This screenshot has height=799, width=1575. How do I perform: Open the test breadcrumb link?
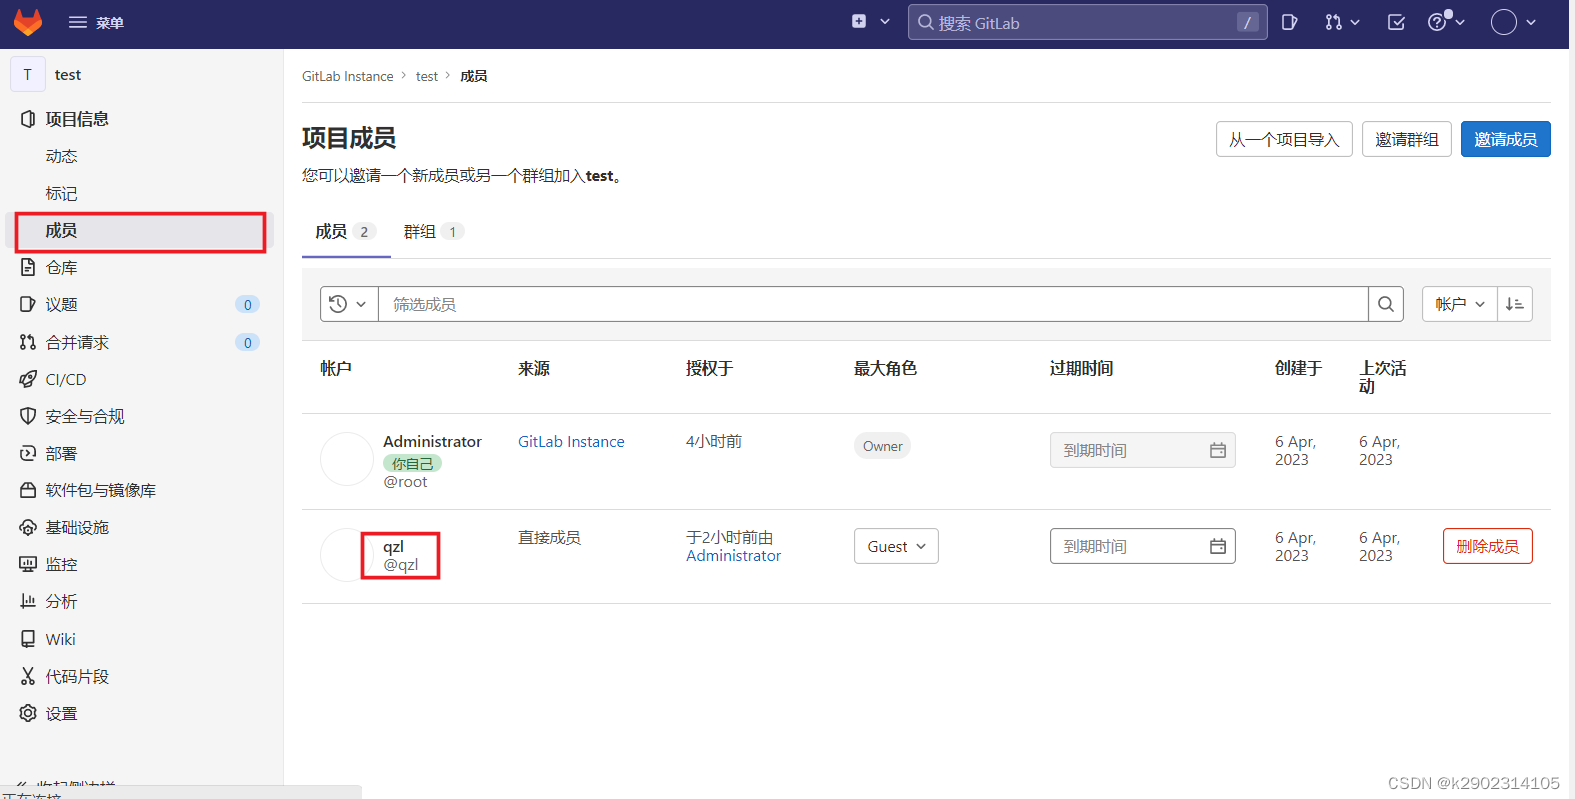pyautogui.click(x=427, y=76)
